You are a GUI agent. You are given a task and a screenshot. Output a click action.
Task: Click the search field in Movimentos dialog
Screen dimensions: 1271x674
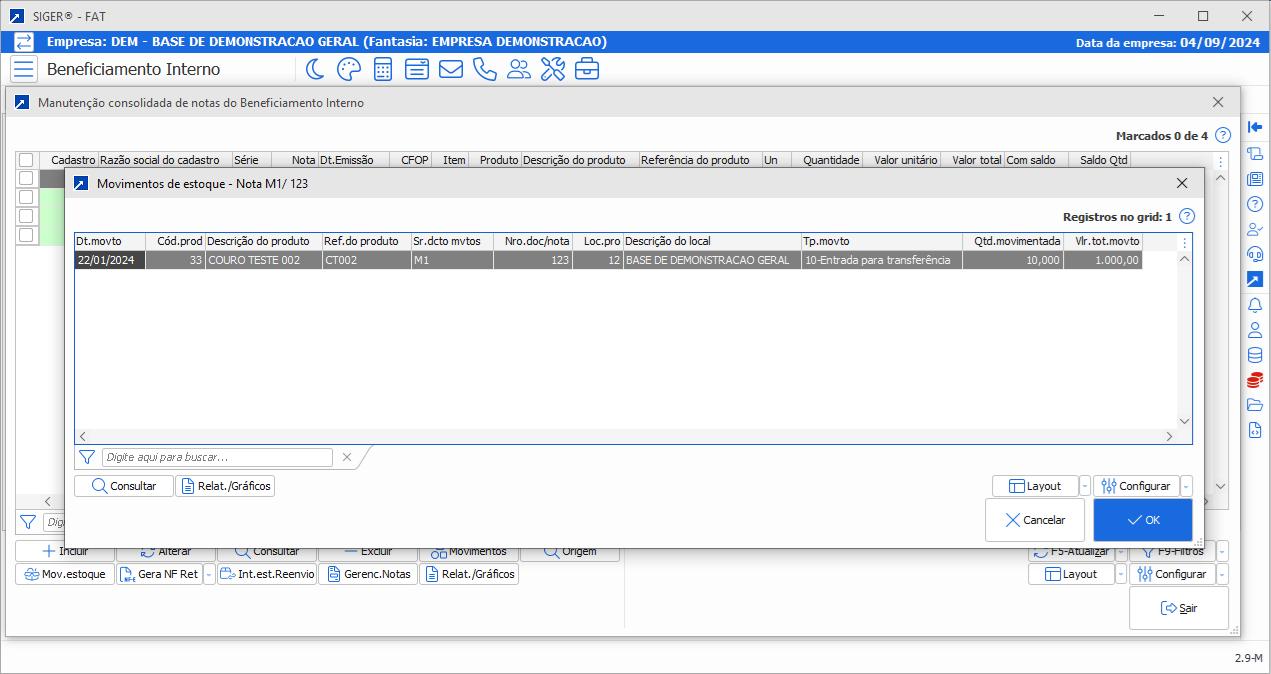pyautogui.click(x=217, y=457)
